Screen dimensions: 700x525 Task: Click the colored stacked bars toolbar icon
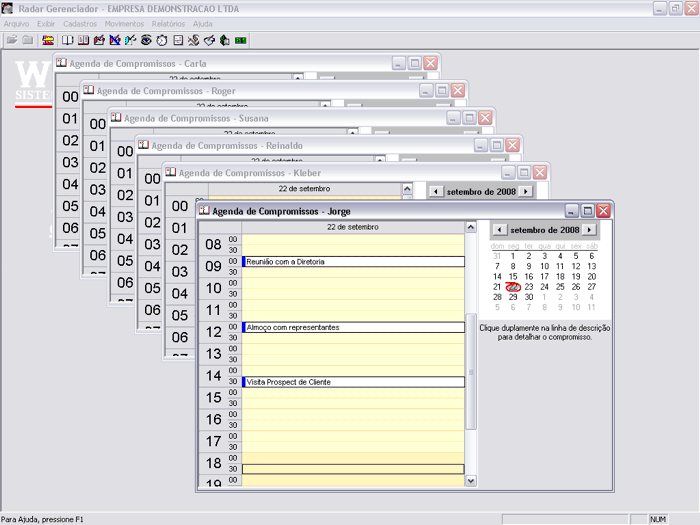tap(47, 40)
